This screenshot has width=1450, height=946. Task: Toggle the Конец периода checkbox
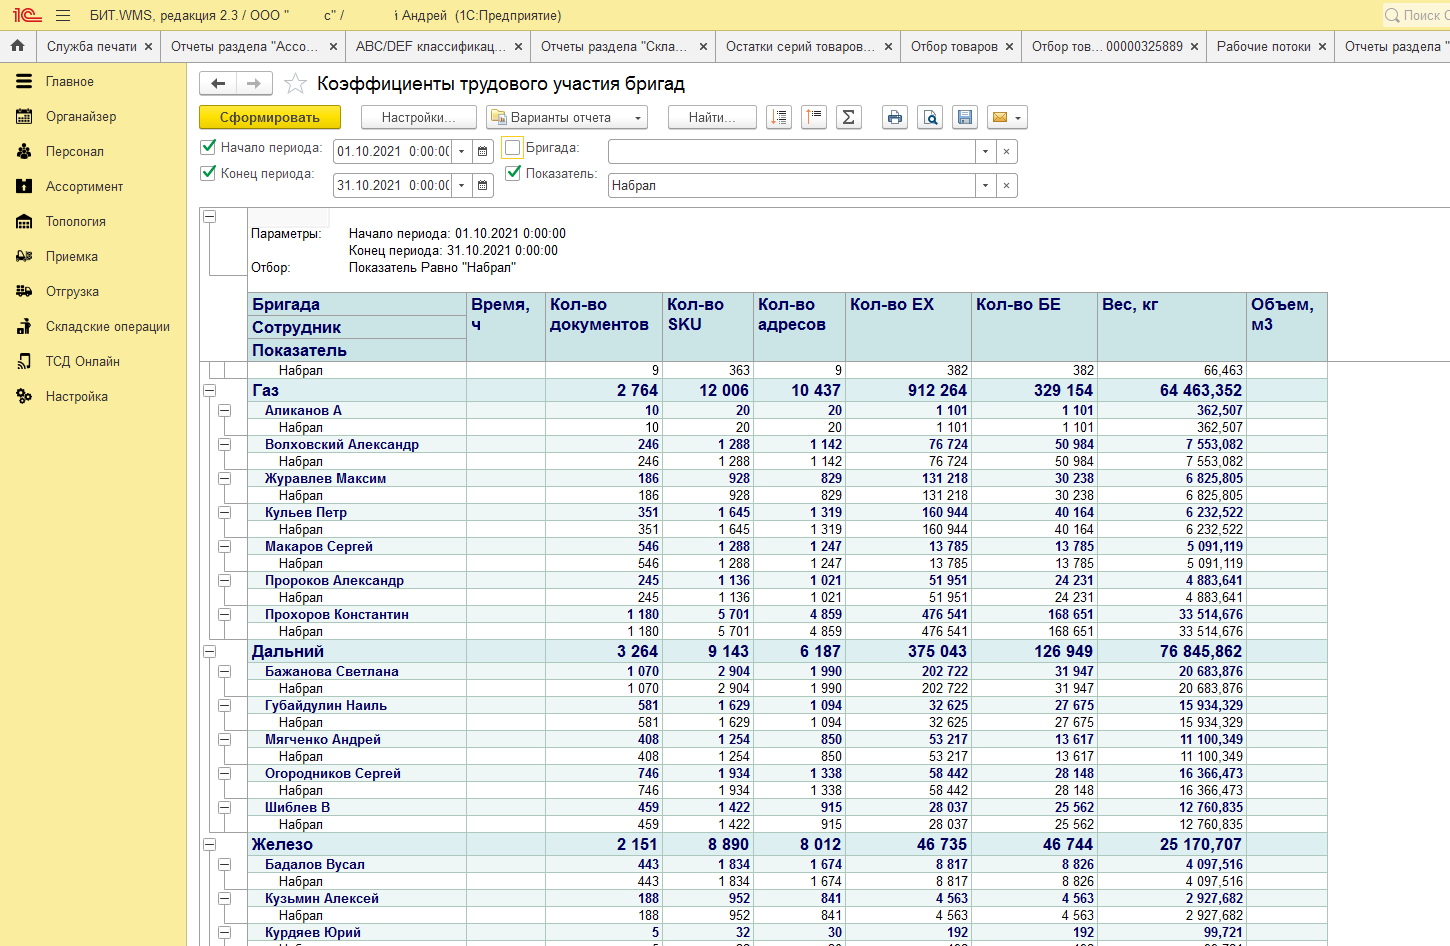click(209, 173)
